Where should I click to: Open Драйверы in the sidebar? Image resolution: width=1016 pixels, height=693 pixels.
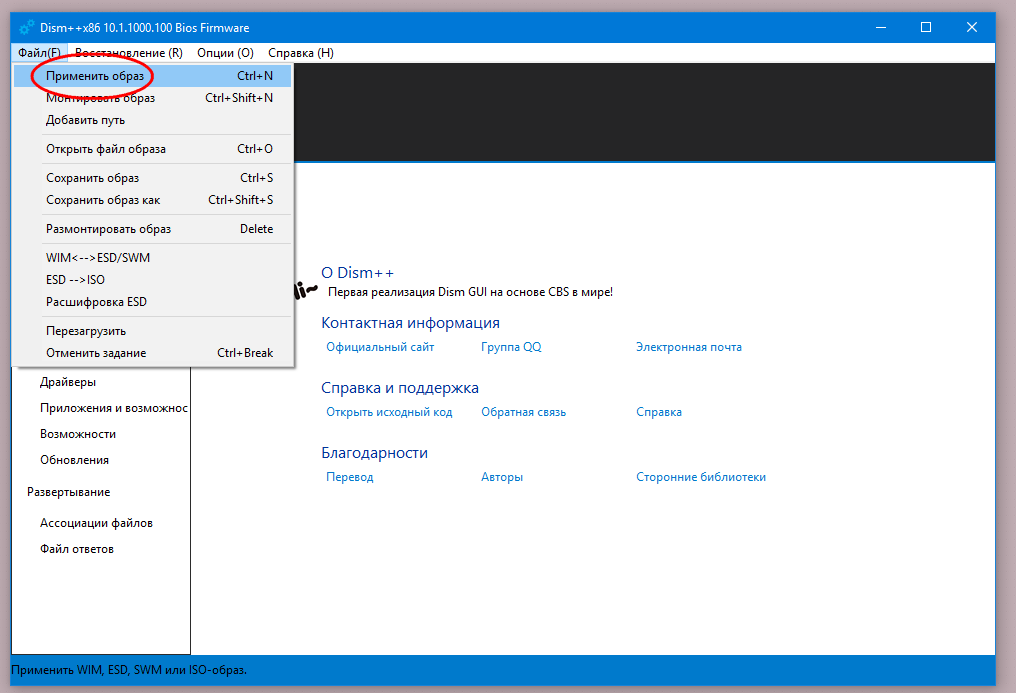(x=68, y=382)
